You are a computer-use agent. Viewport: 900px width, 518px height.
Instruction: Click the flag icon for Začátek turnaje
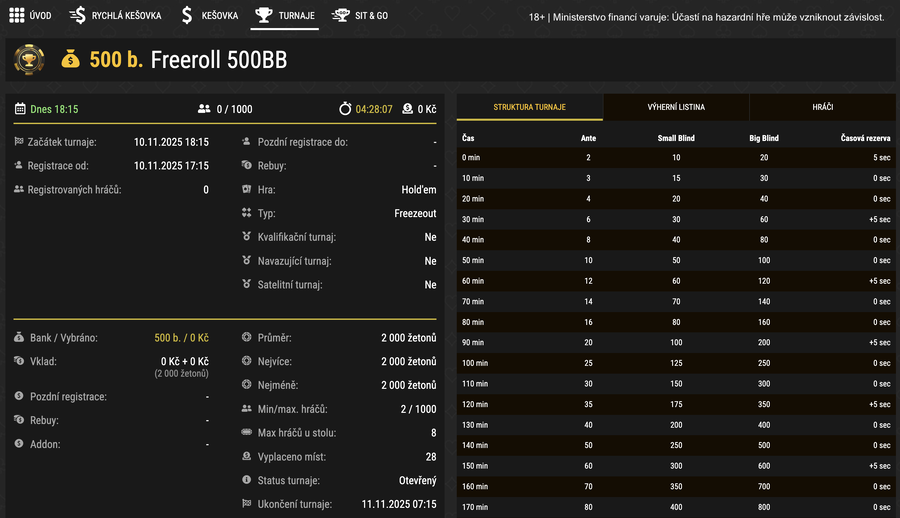click(19, 141)
